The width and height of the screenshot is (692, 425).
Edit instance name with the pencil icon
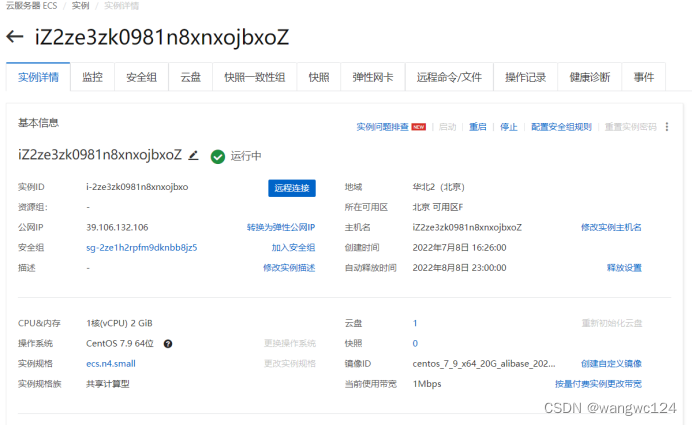pyautogui.click(x=193, y=155)
